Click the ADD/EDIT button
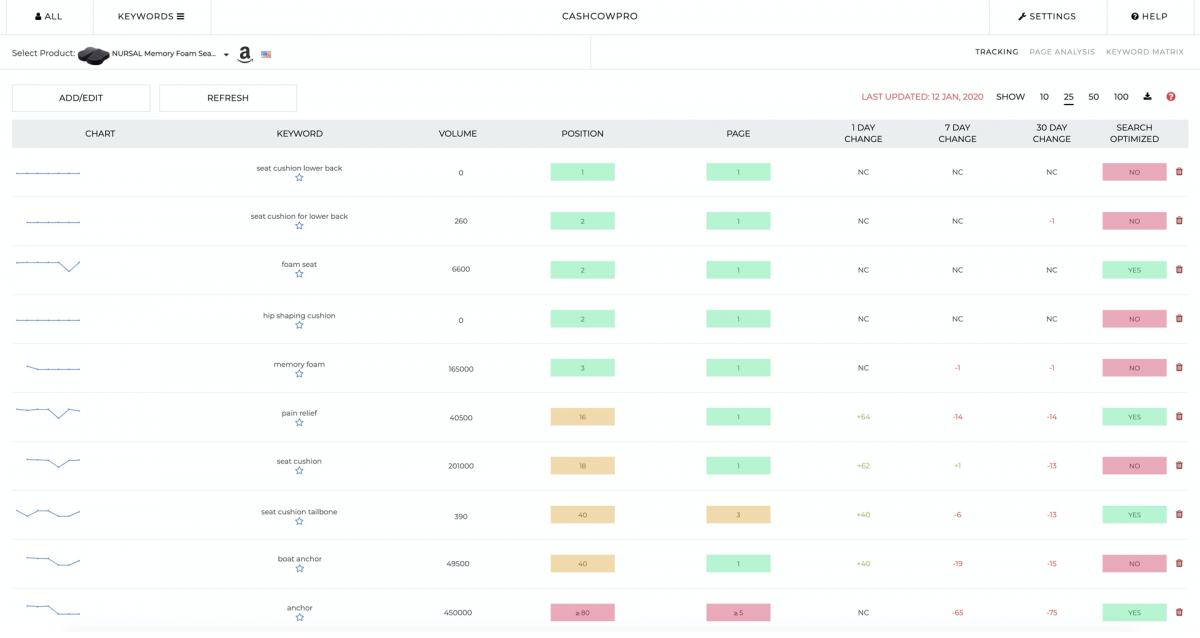 pos(80,97)
